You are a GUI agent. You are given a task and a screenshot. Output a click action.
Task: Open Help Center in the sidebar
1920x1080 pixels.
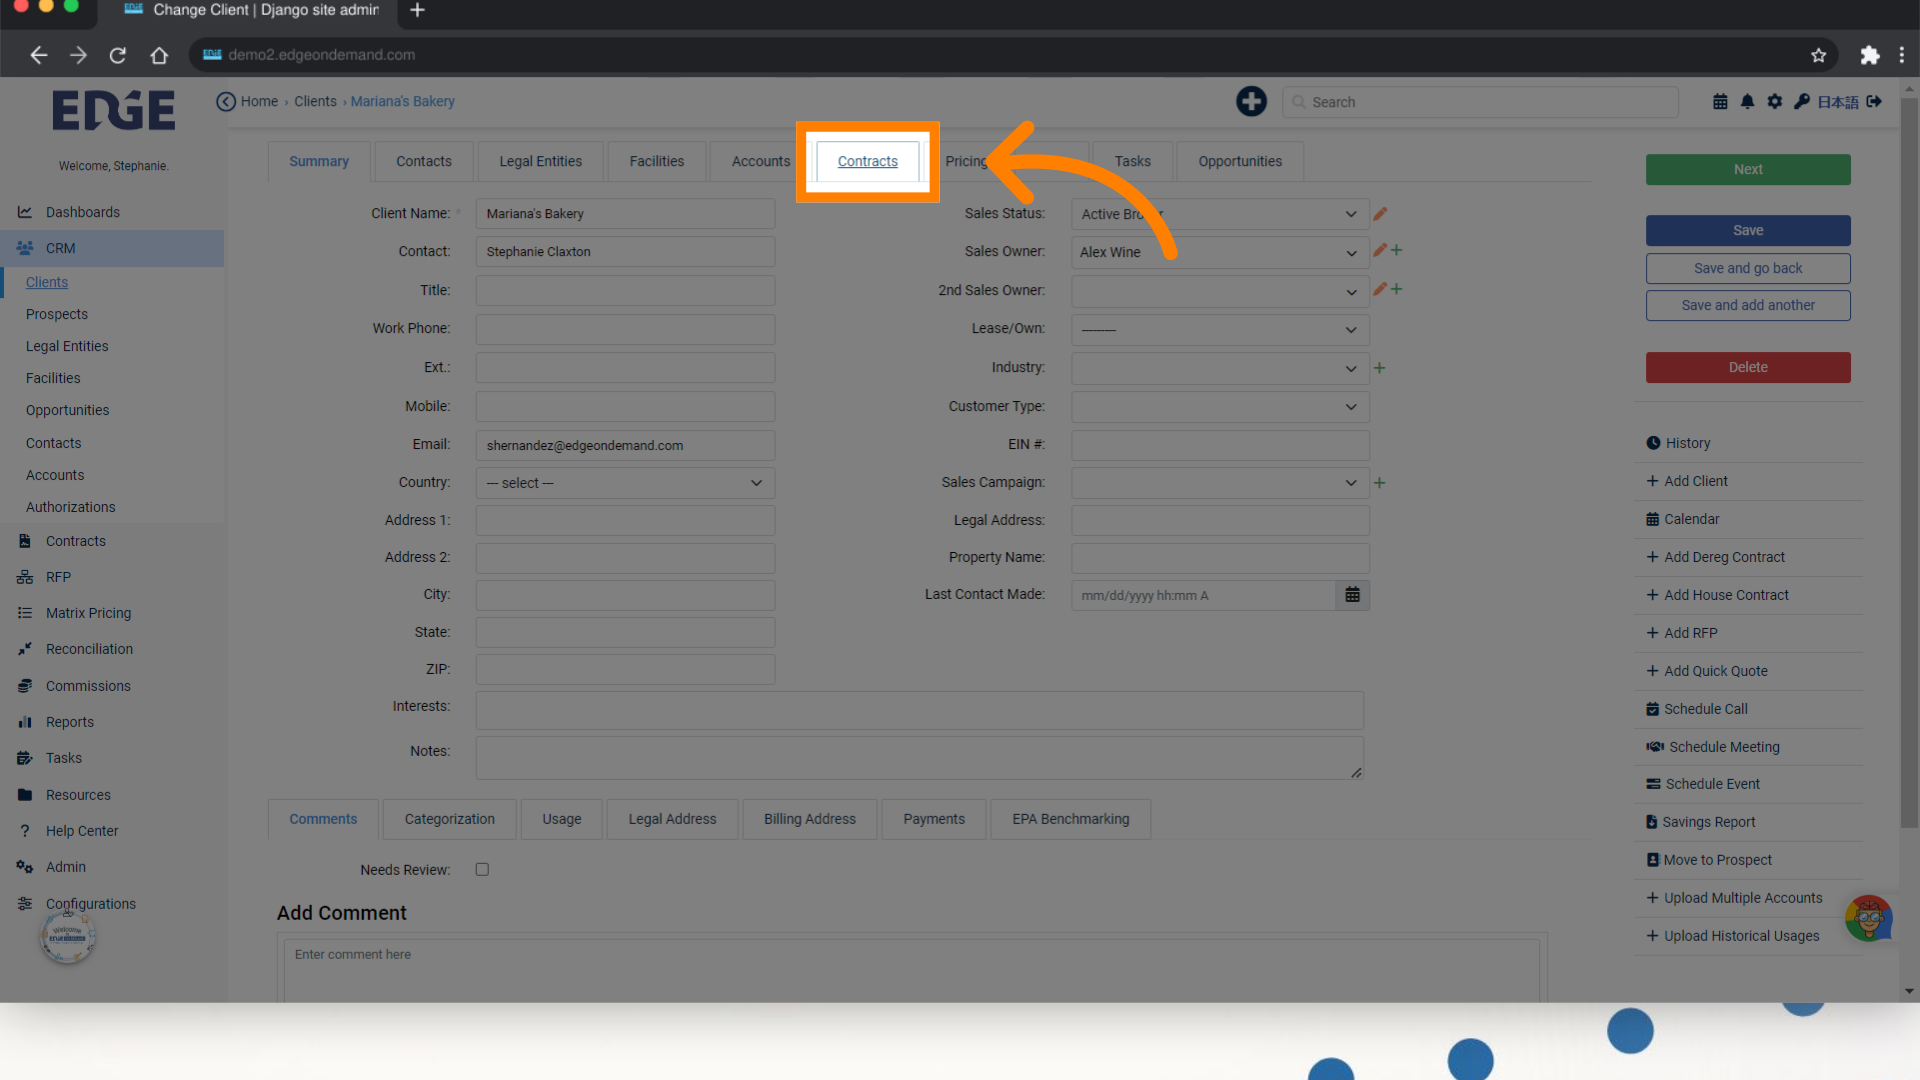[x=82, y=831]
